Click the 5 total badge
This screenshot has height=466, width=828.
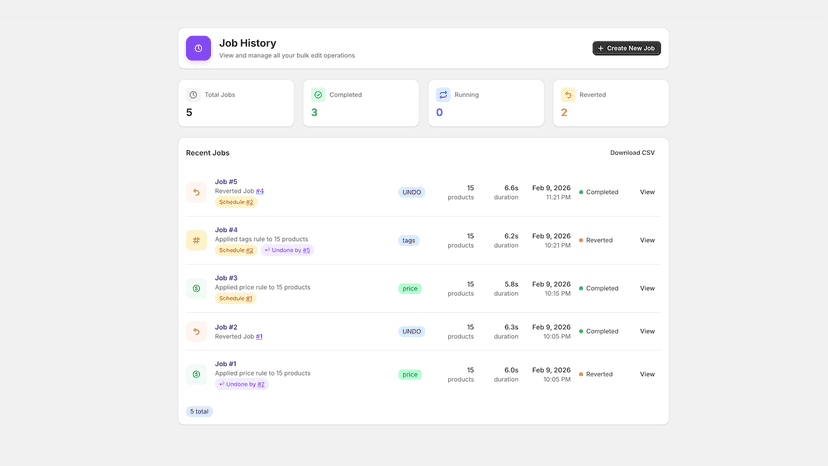coord(199,412)
